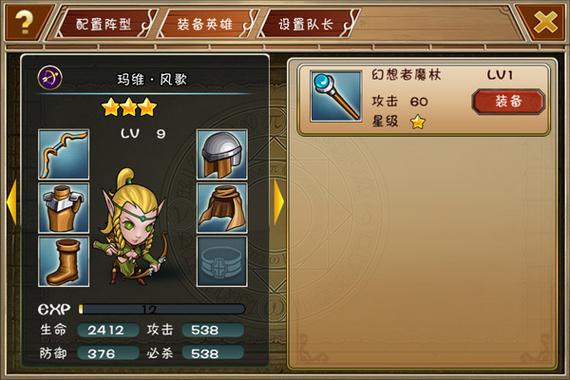Click the 幻想者魔杖 staff item icon
Viewport: 570px width, 380px height.
(x=336, y=96)
